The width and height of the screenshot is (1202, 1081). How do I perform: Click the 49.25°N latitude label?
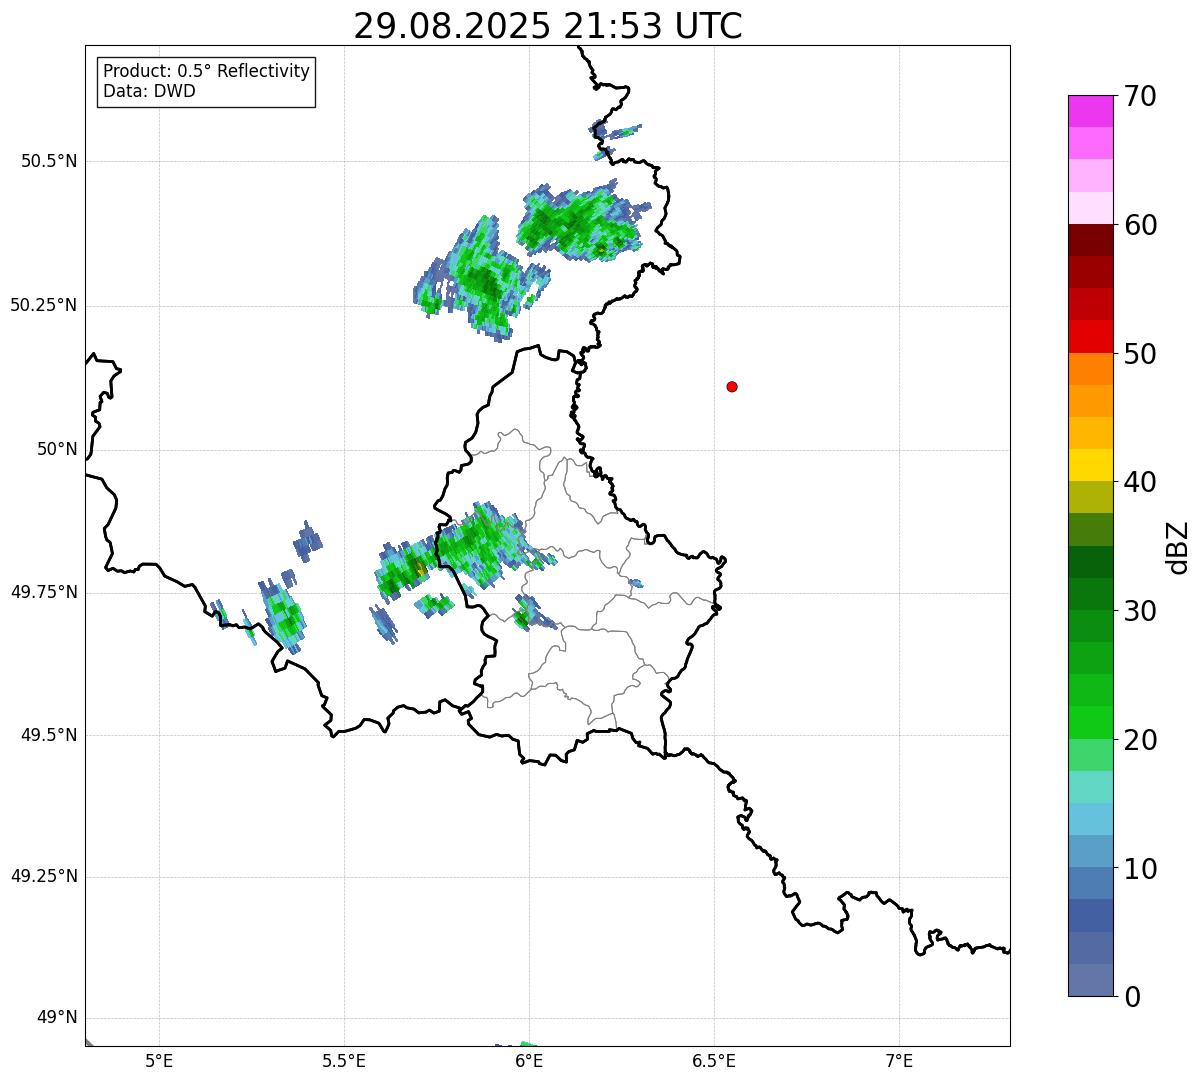coord(44,876)
